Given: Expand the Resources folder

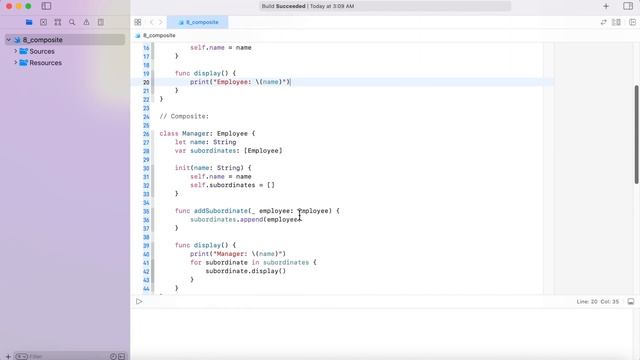Looking at the screenshot, I should point(16,62).
